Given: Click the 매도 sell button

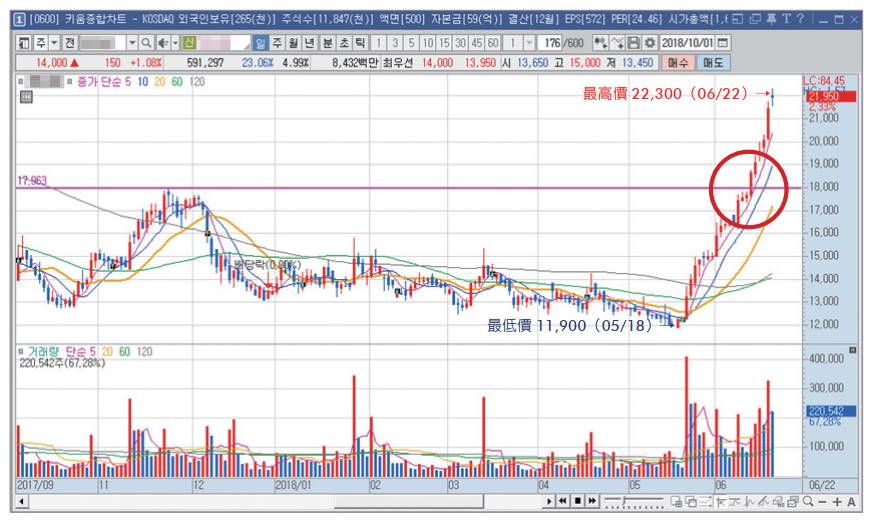Looking at the screenshot, I should [713, 62].
